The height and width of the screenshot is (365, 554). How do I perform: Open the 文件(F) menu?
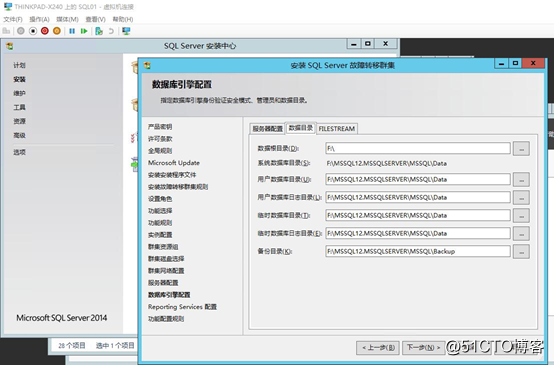click(13, 19)
